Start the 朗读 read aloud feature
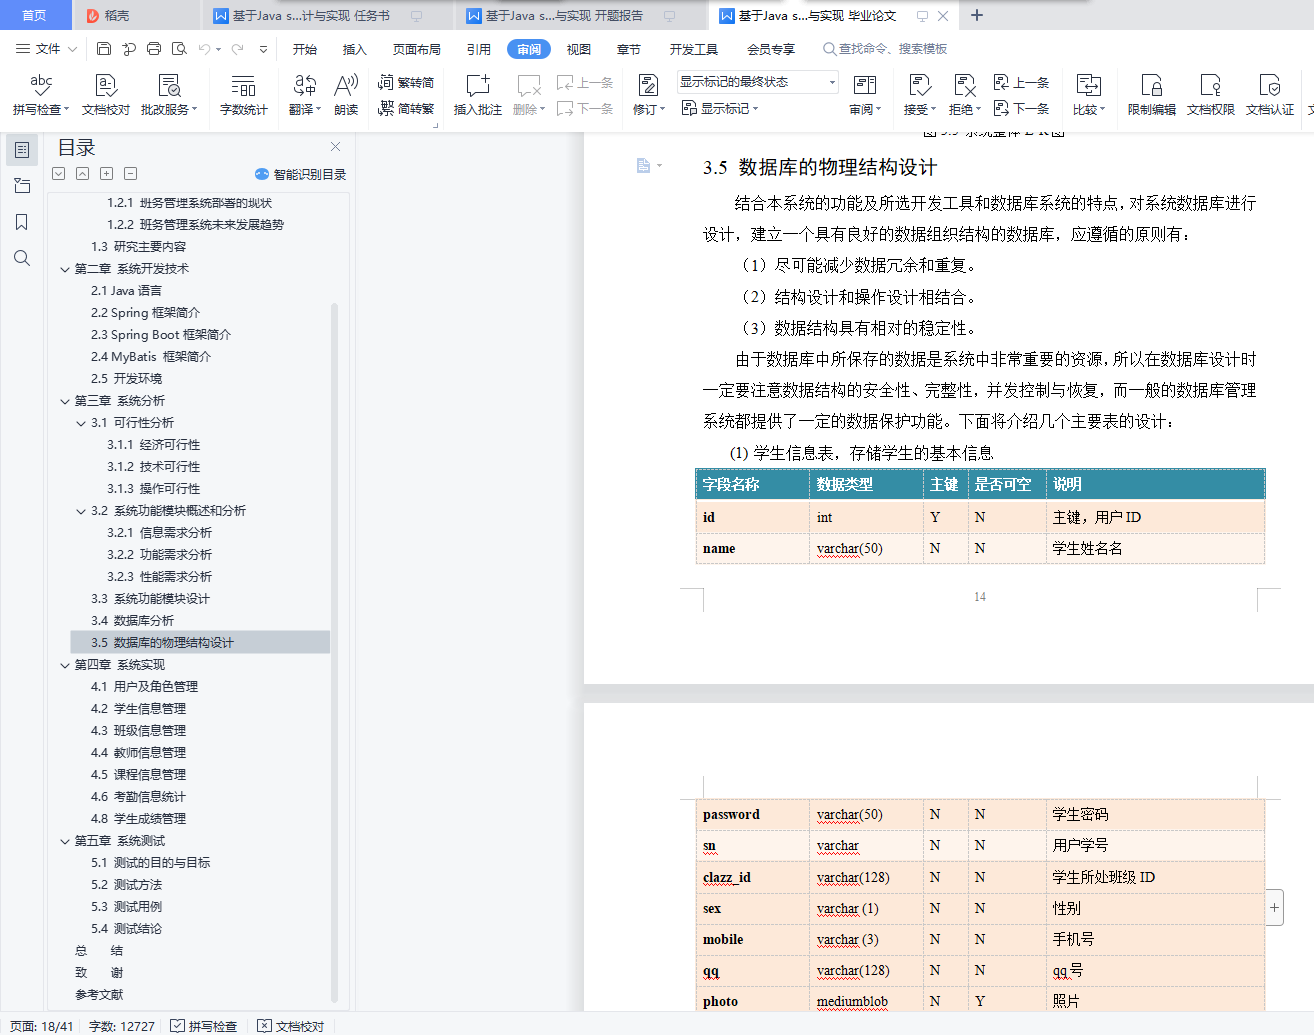The height and width of the screenshot is (1035, 1314). pos(346,95)
